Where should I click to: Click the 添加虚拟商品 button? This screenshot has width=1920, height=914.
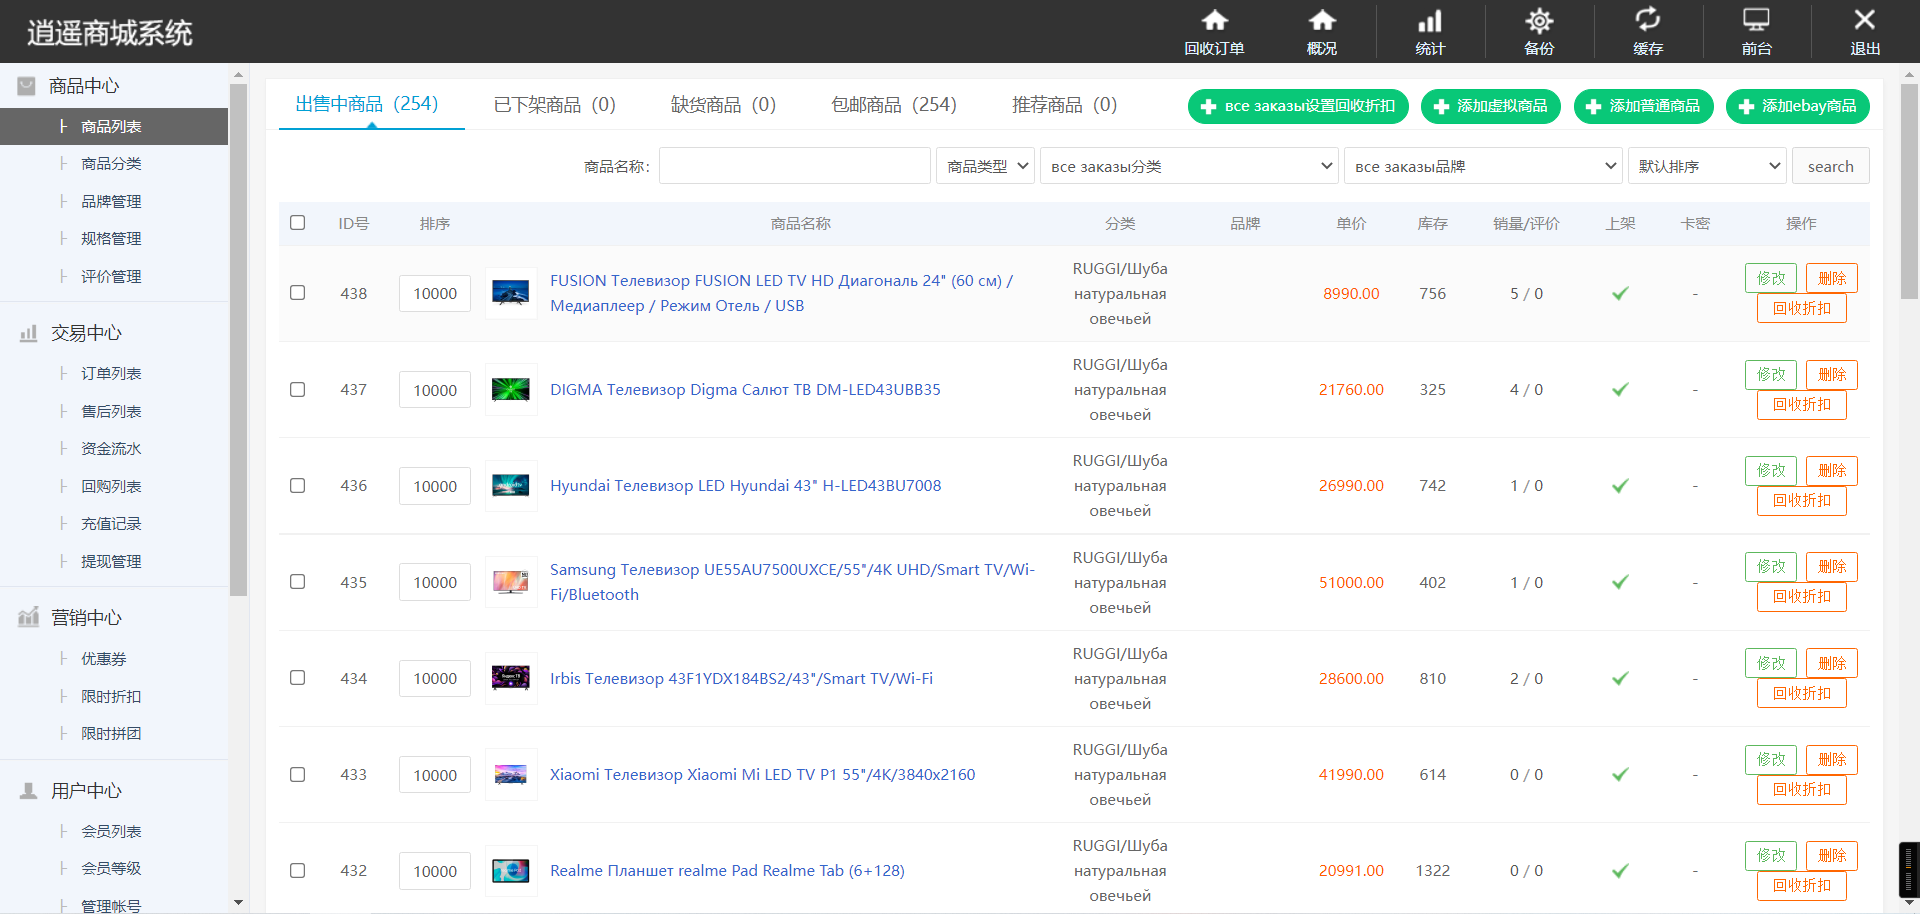pyautogui.click(x=1491, y=106)
